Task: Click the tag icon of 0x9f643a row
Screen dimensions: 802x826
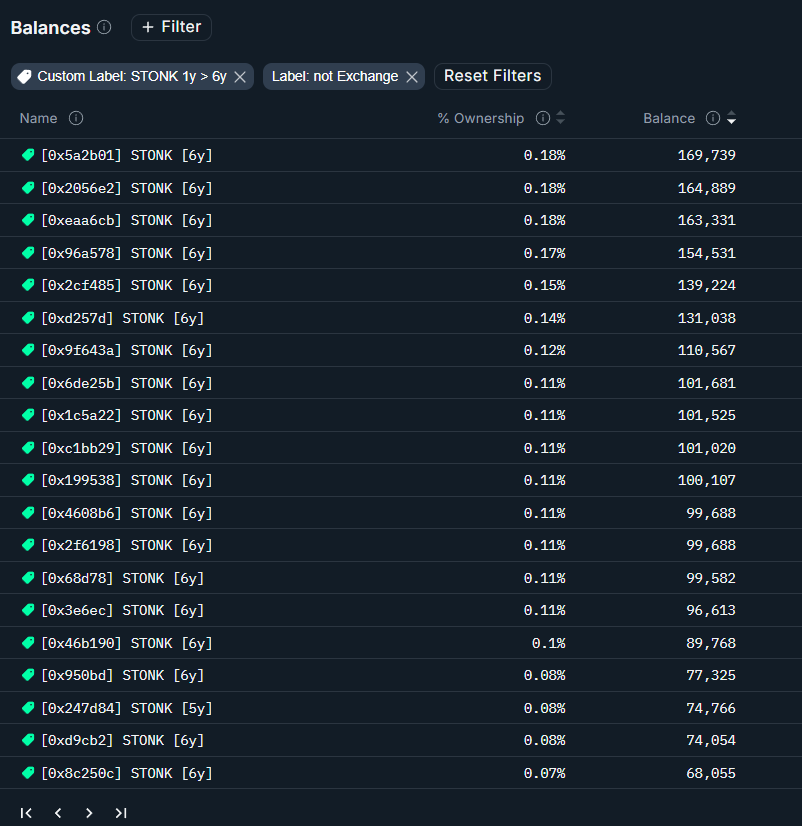Action: tap(28, 350)
